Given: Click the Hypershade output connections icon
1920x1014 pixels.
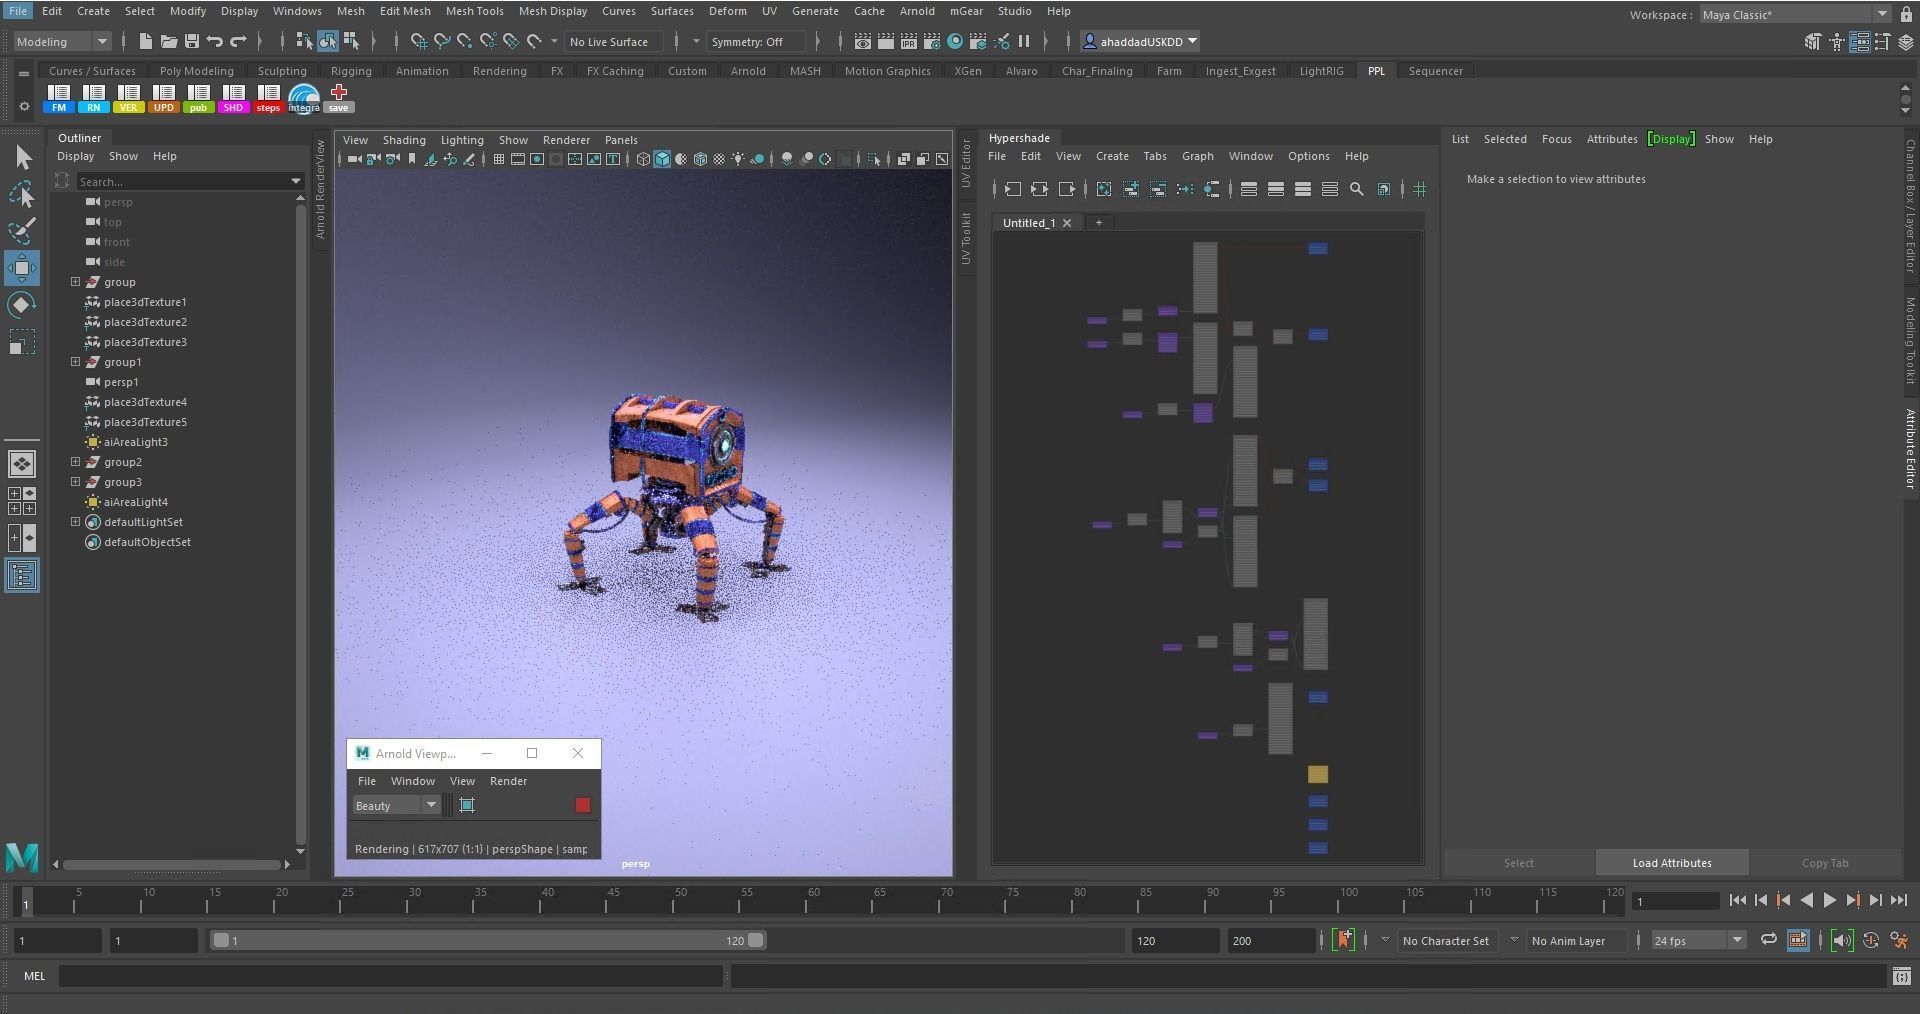Looking at the screenshot, I should point(1066,189).
